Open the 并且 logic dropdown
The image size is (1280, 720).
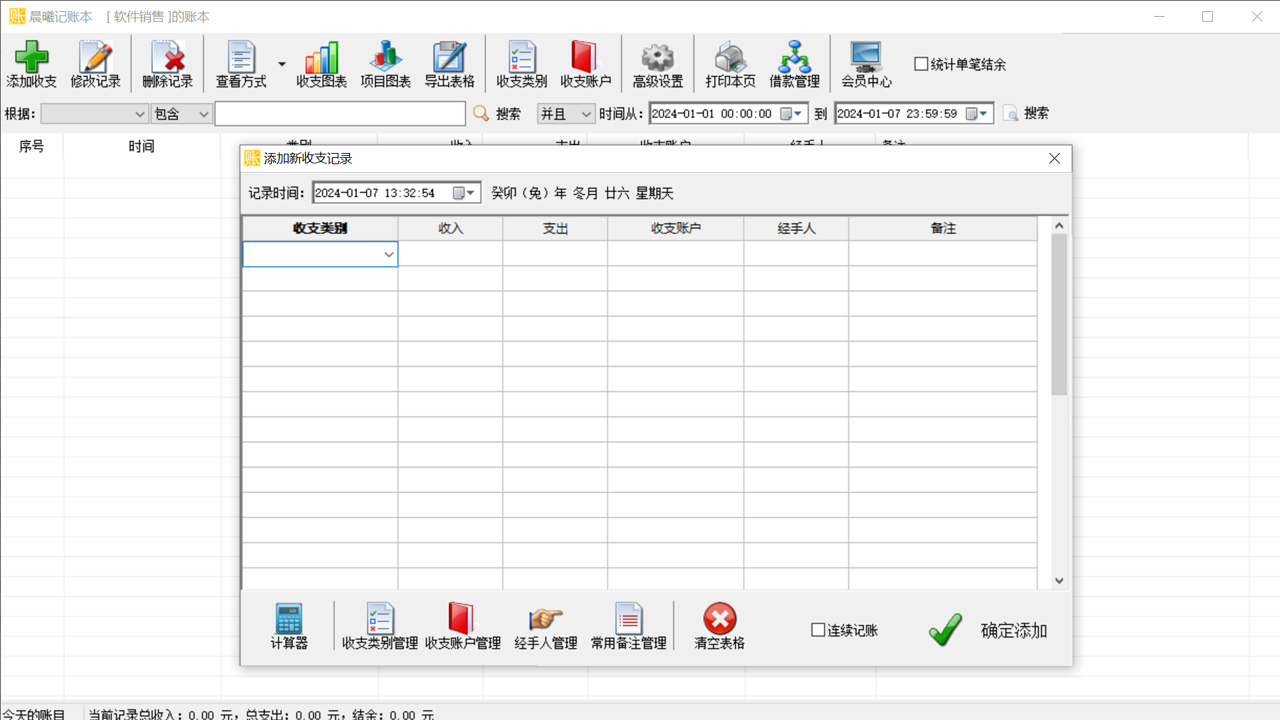coord(586,114)
